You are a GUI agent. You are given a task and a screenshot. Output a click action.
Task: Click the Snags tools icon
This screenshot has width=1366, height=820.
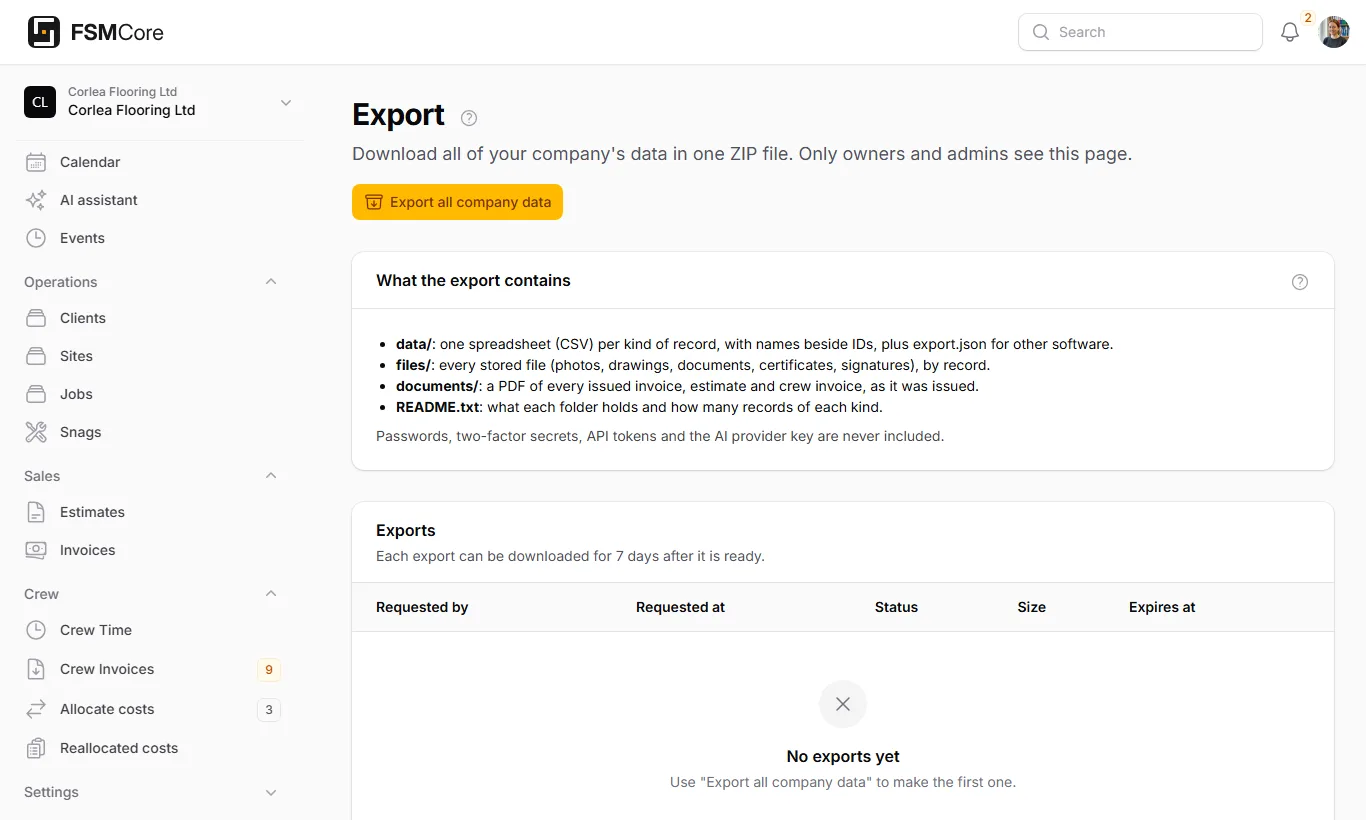(36, 432)
